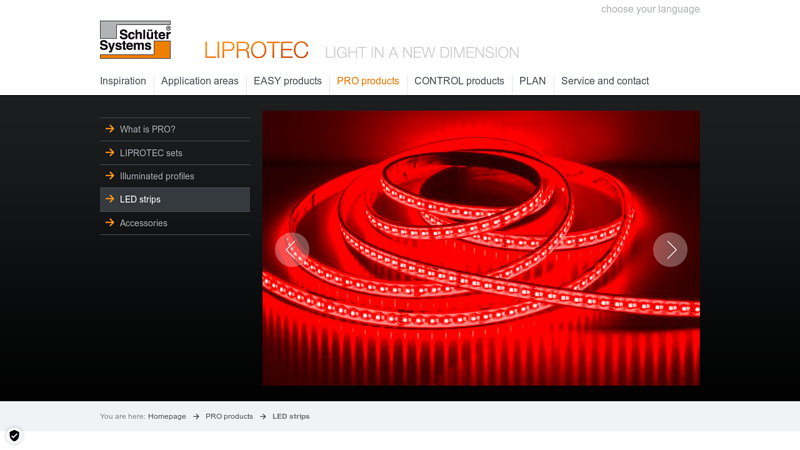Show the next slideshow image arrow
The height and width of the screenshot is (450, 800).
tap(670, 249)
